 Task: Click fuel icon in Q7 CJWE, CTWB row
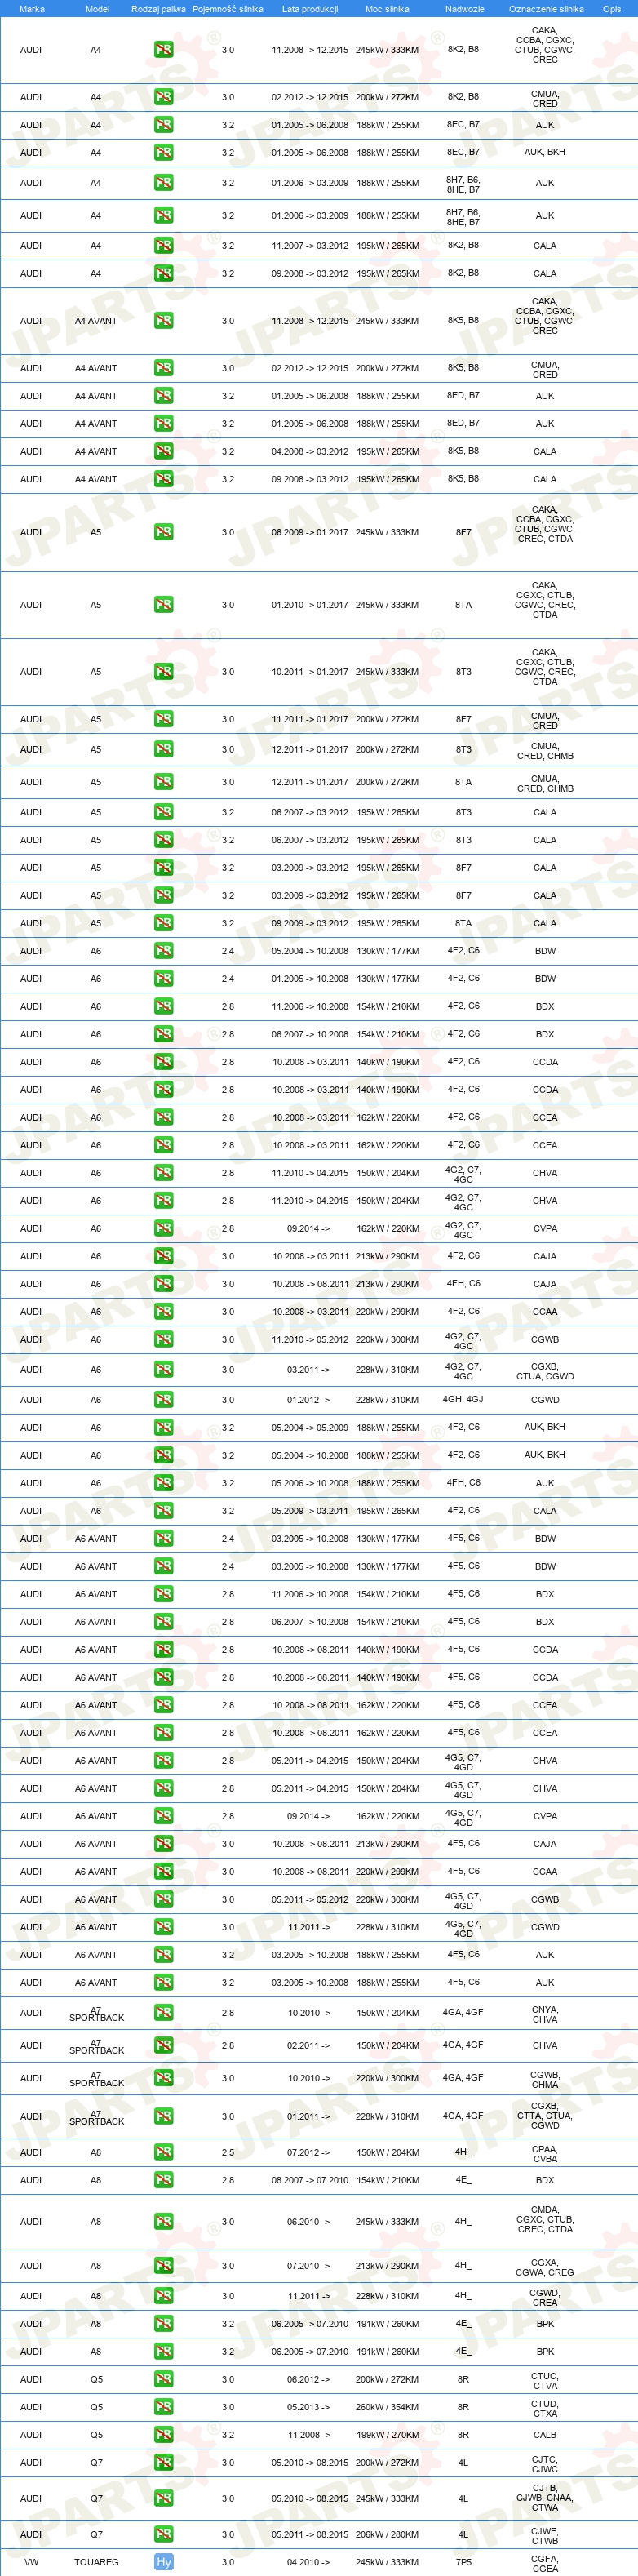click(x=163, y=2534)
